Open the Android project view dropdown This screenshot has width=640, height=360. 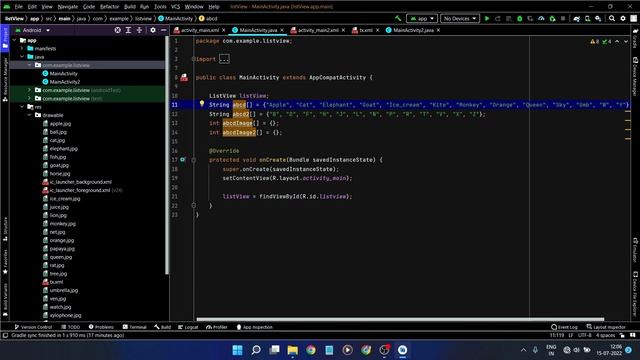(x=33, y=30)
